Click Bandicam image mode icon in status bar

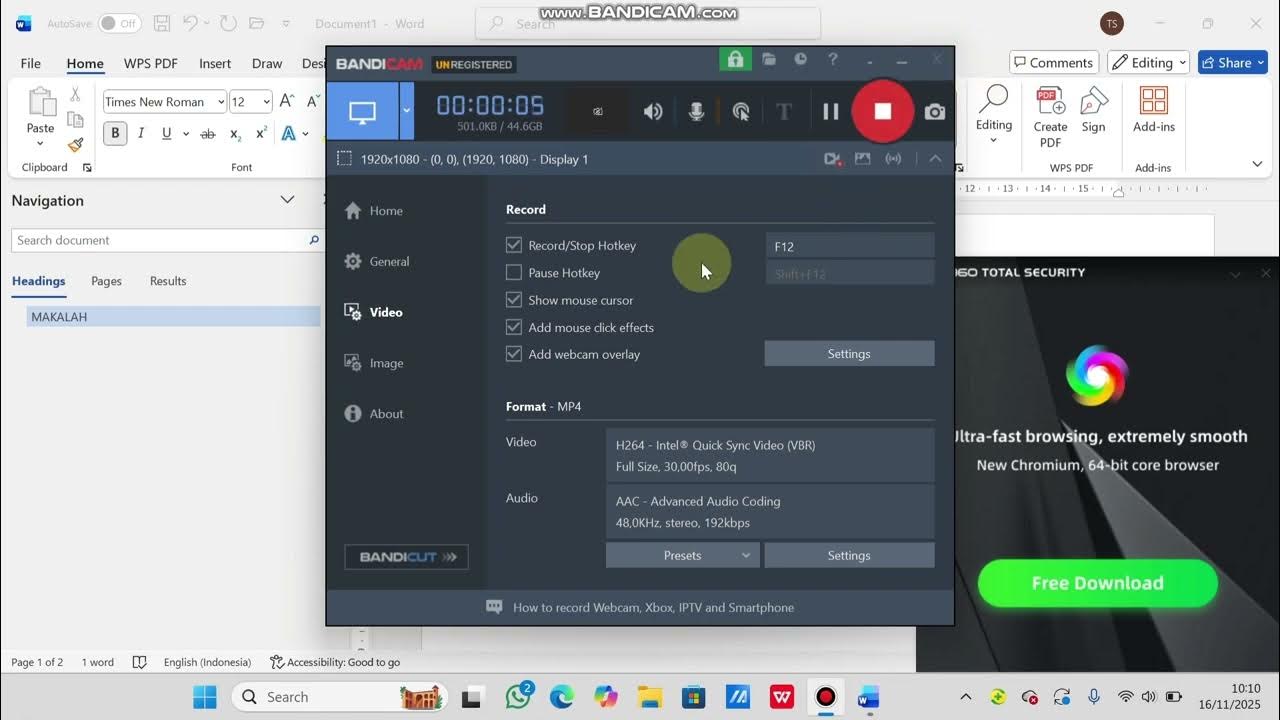(x=862, y=159)
